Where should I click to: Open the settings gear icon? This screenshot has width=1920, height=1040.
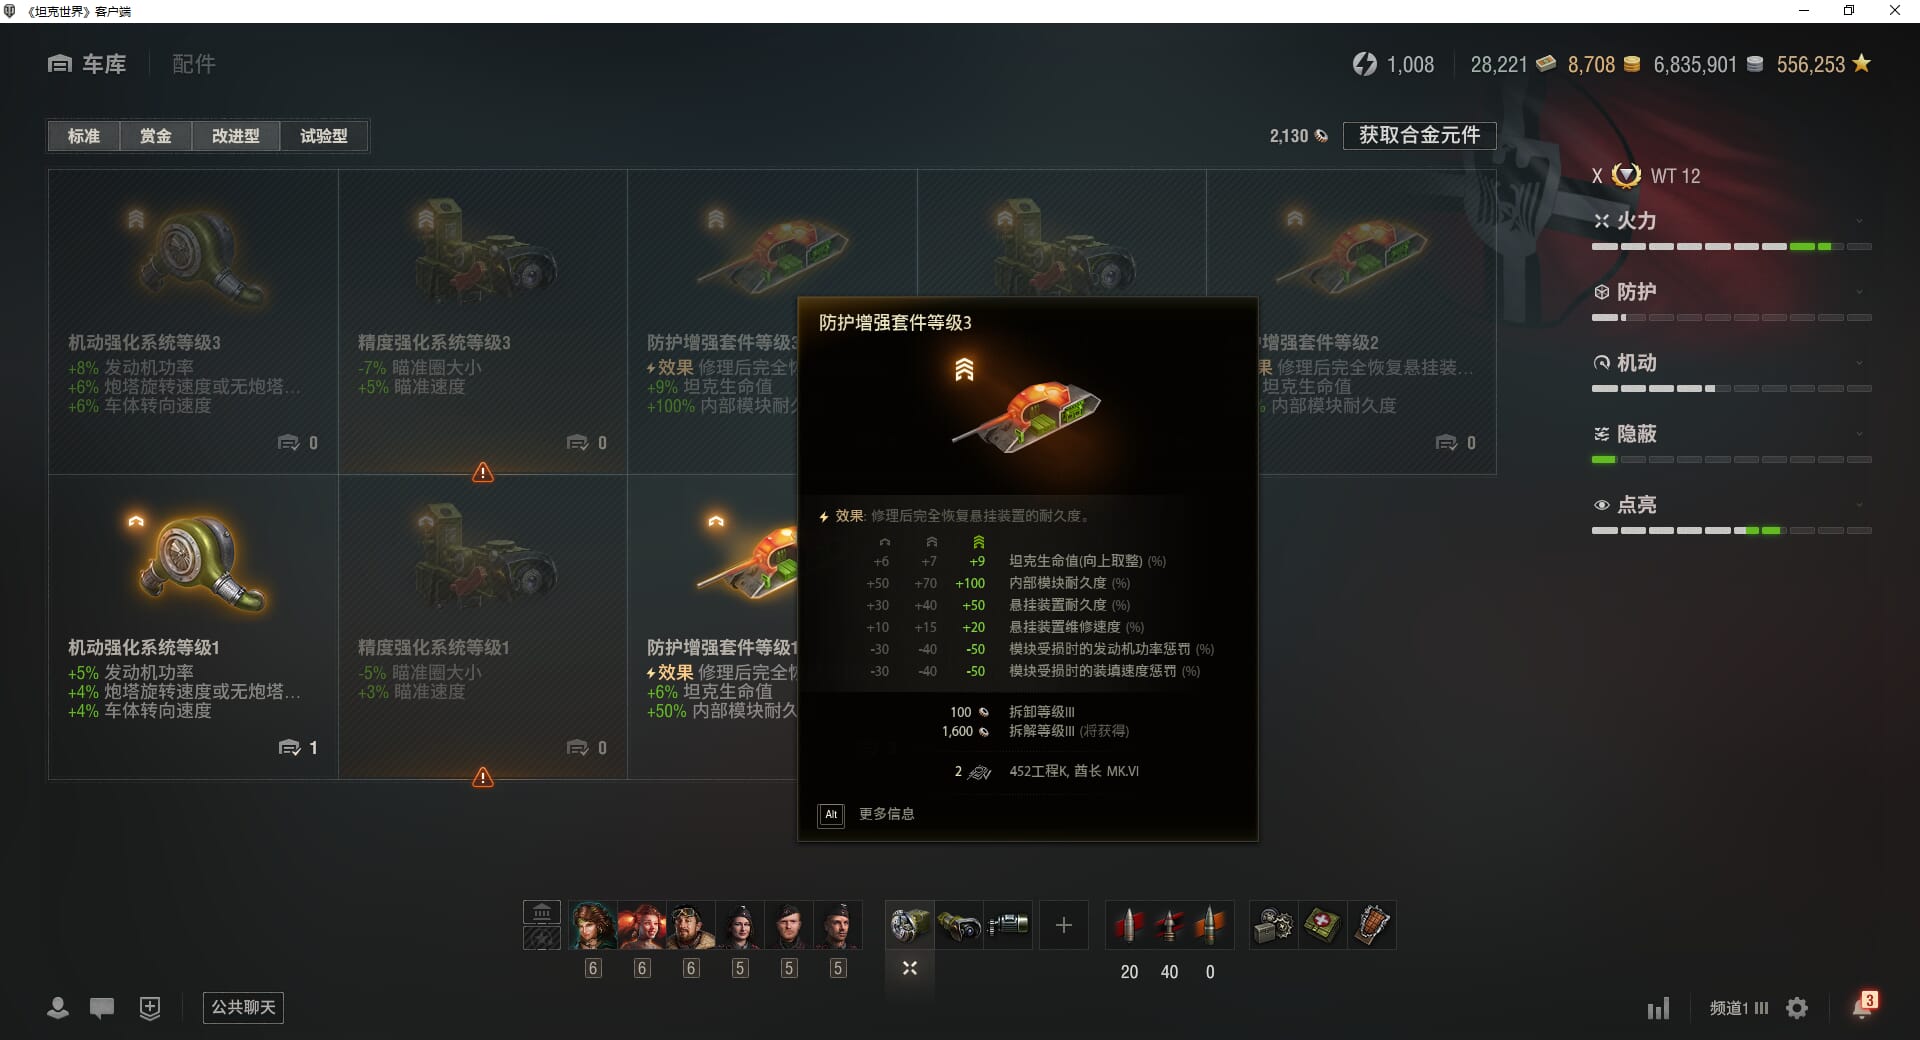click(x=1797, y=1008)
